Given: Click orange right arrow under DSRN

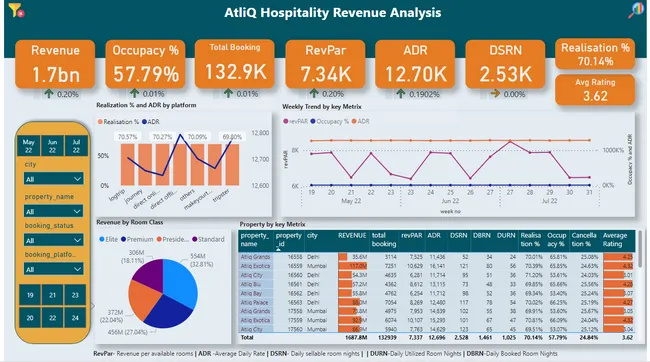Looking at the screenshot, I should (495, 94).
